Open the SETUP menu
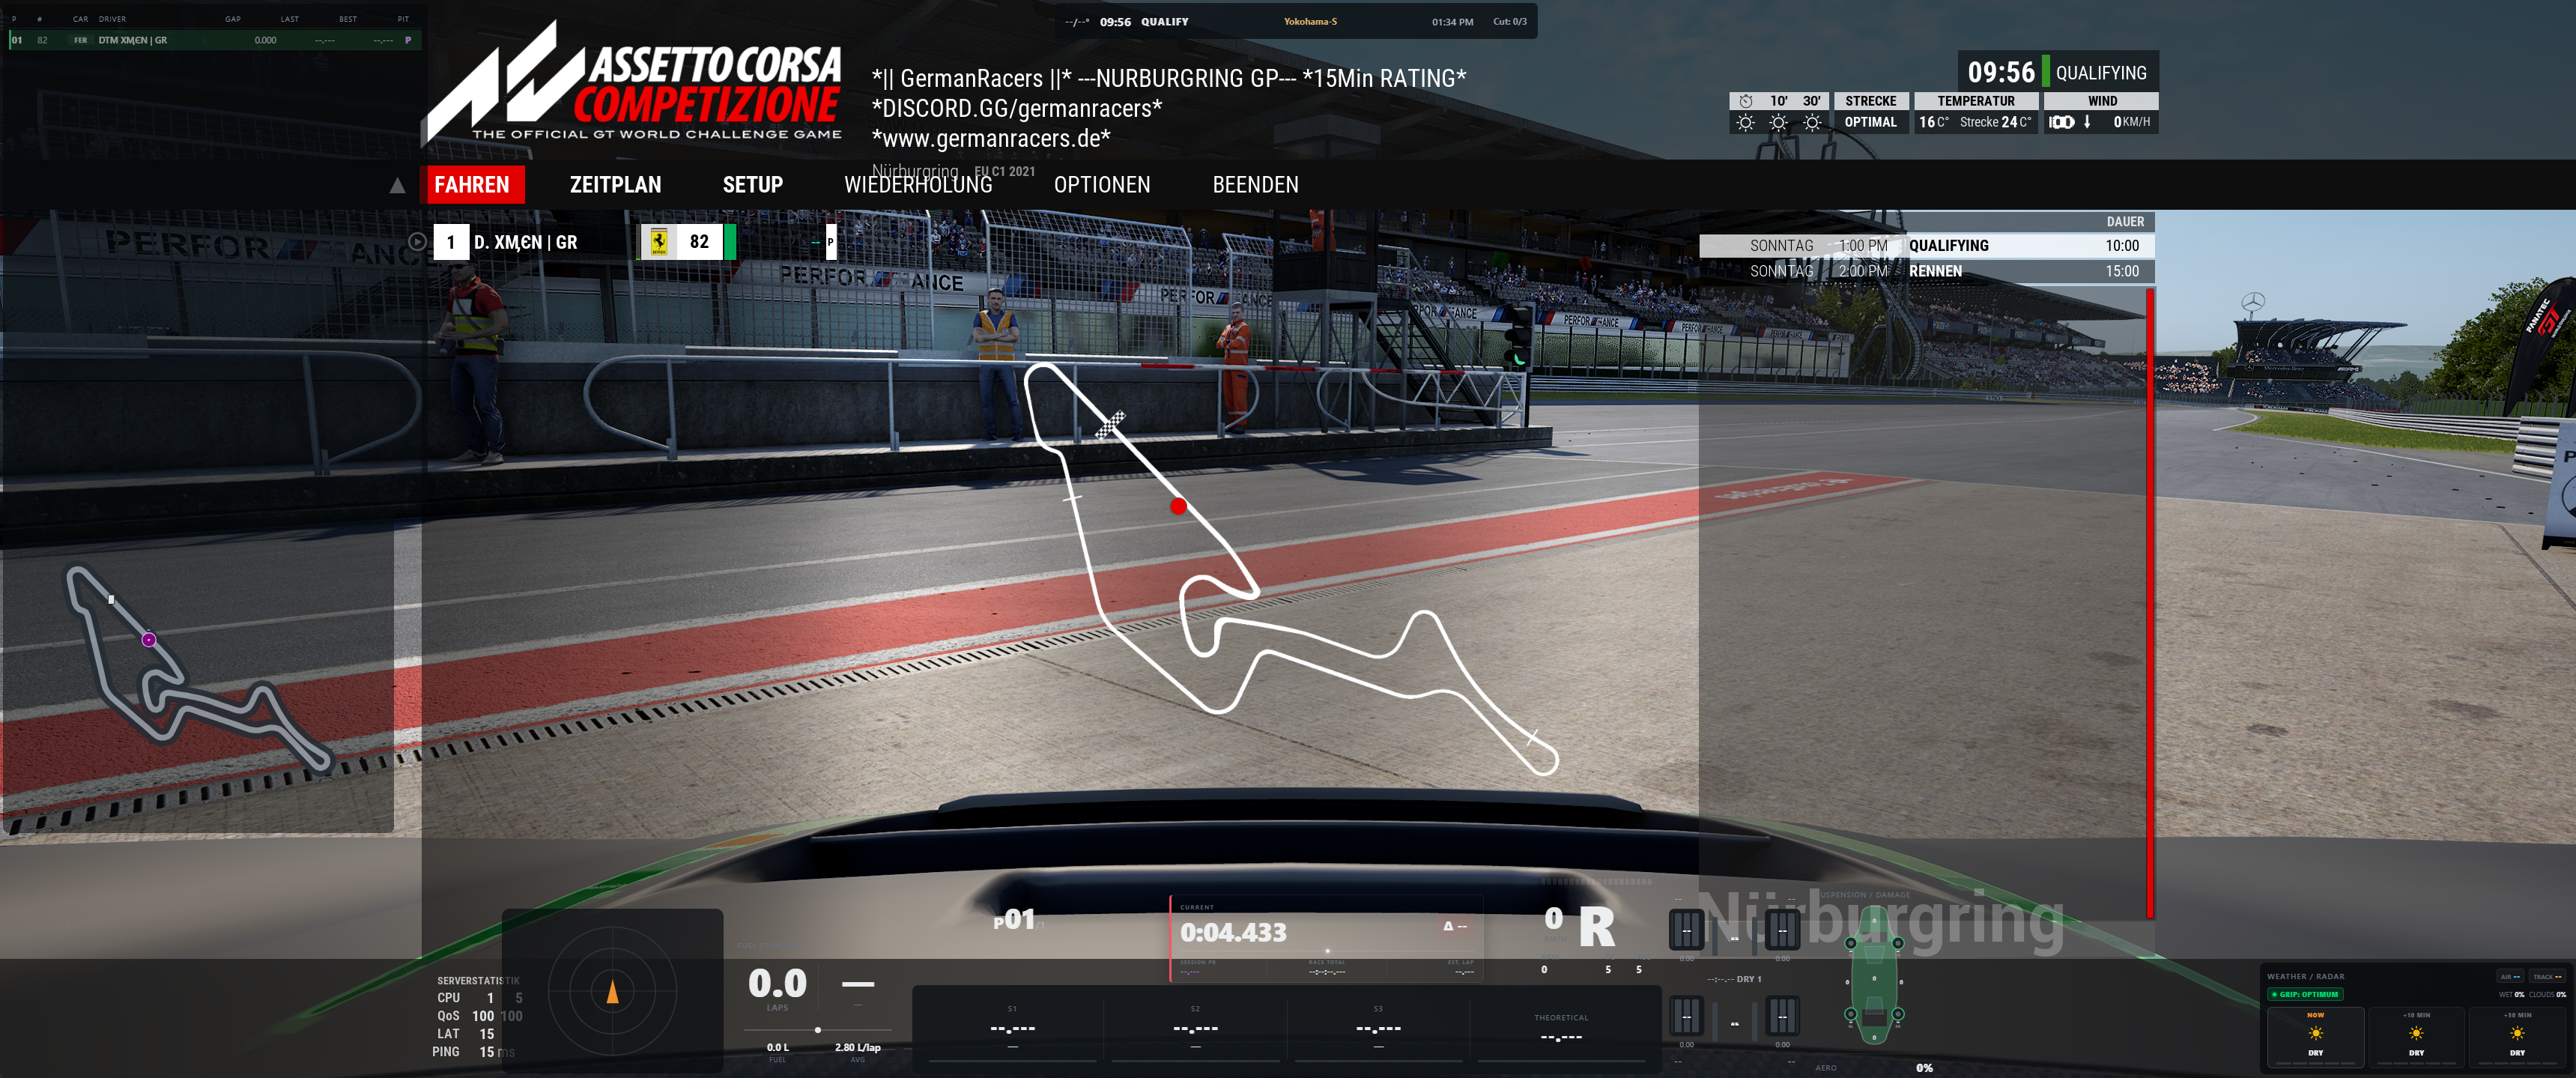 click(752, 185)
